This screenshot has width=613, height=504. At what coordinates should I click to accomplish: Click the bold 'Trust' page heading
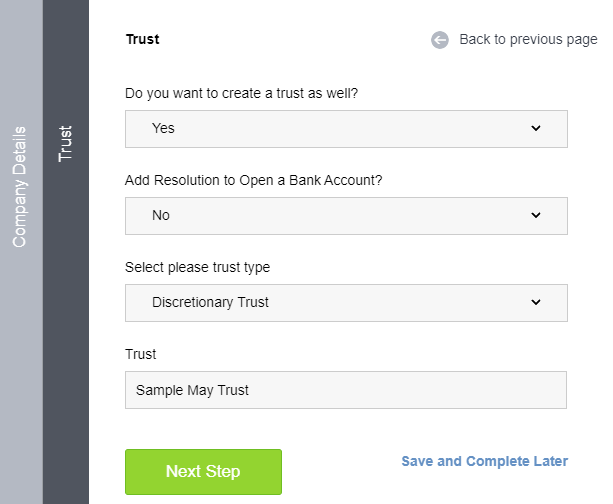(x=142, y=39)
